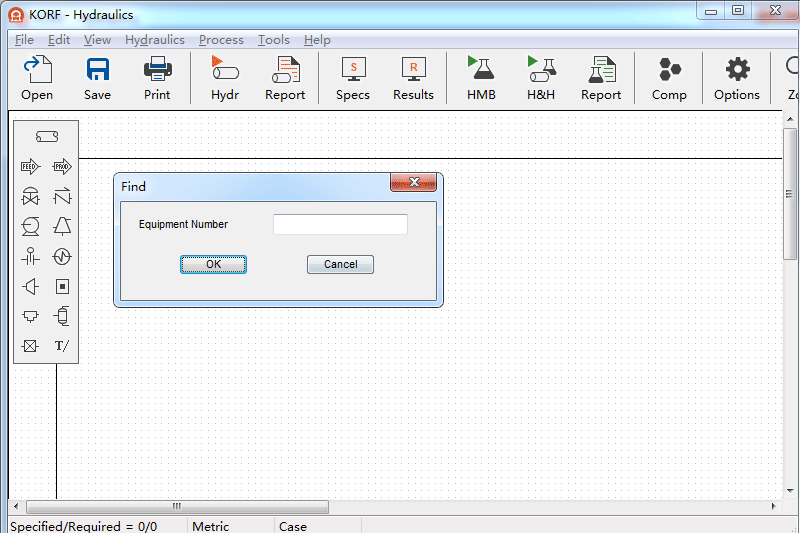Minimize the KORF window
Image resolution: width=800 pixels, height=533 pixels.
point(711,11)
